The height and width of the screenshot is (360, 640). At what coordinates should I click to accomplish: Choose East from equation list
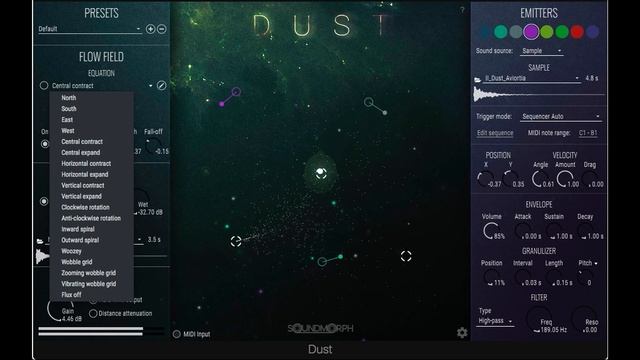(67, 120)
